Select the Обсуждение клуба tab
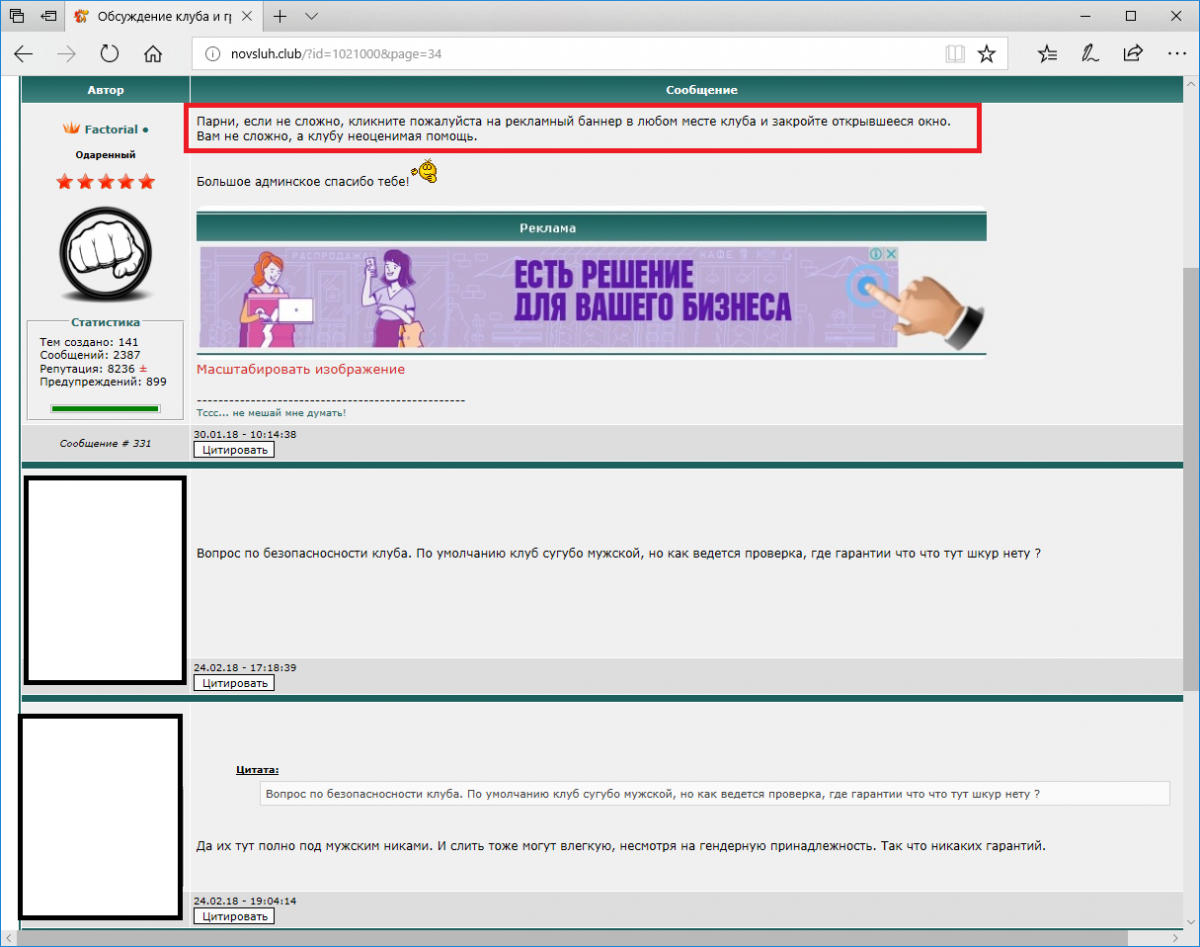Screen dimensions: 1200x947 160,16
